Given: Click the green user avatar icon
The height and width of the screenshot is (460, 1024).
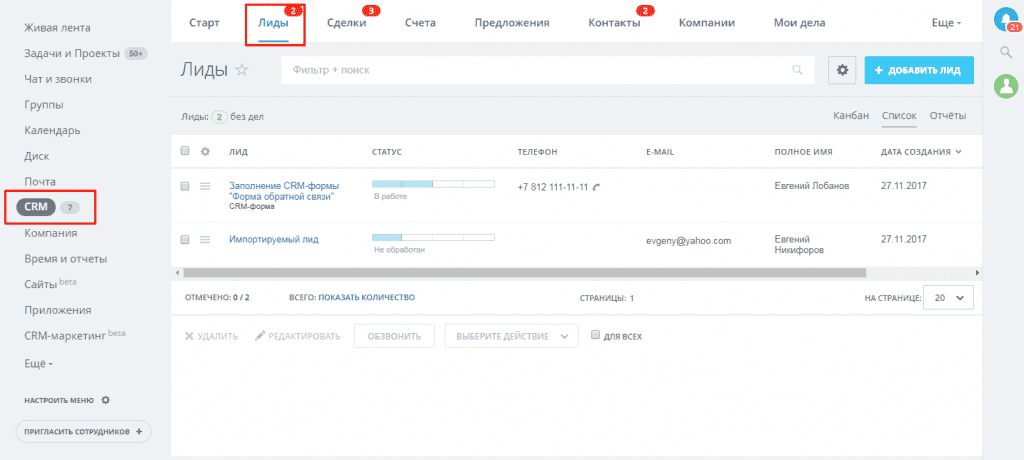Looking at the screenshot, I should (1005, 87).
